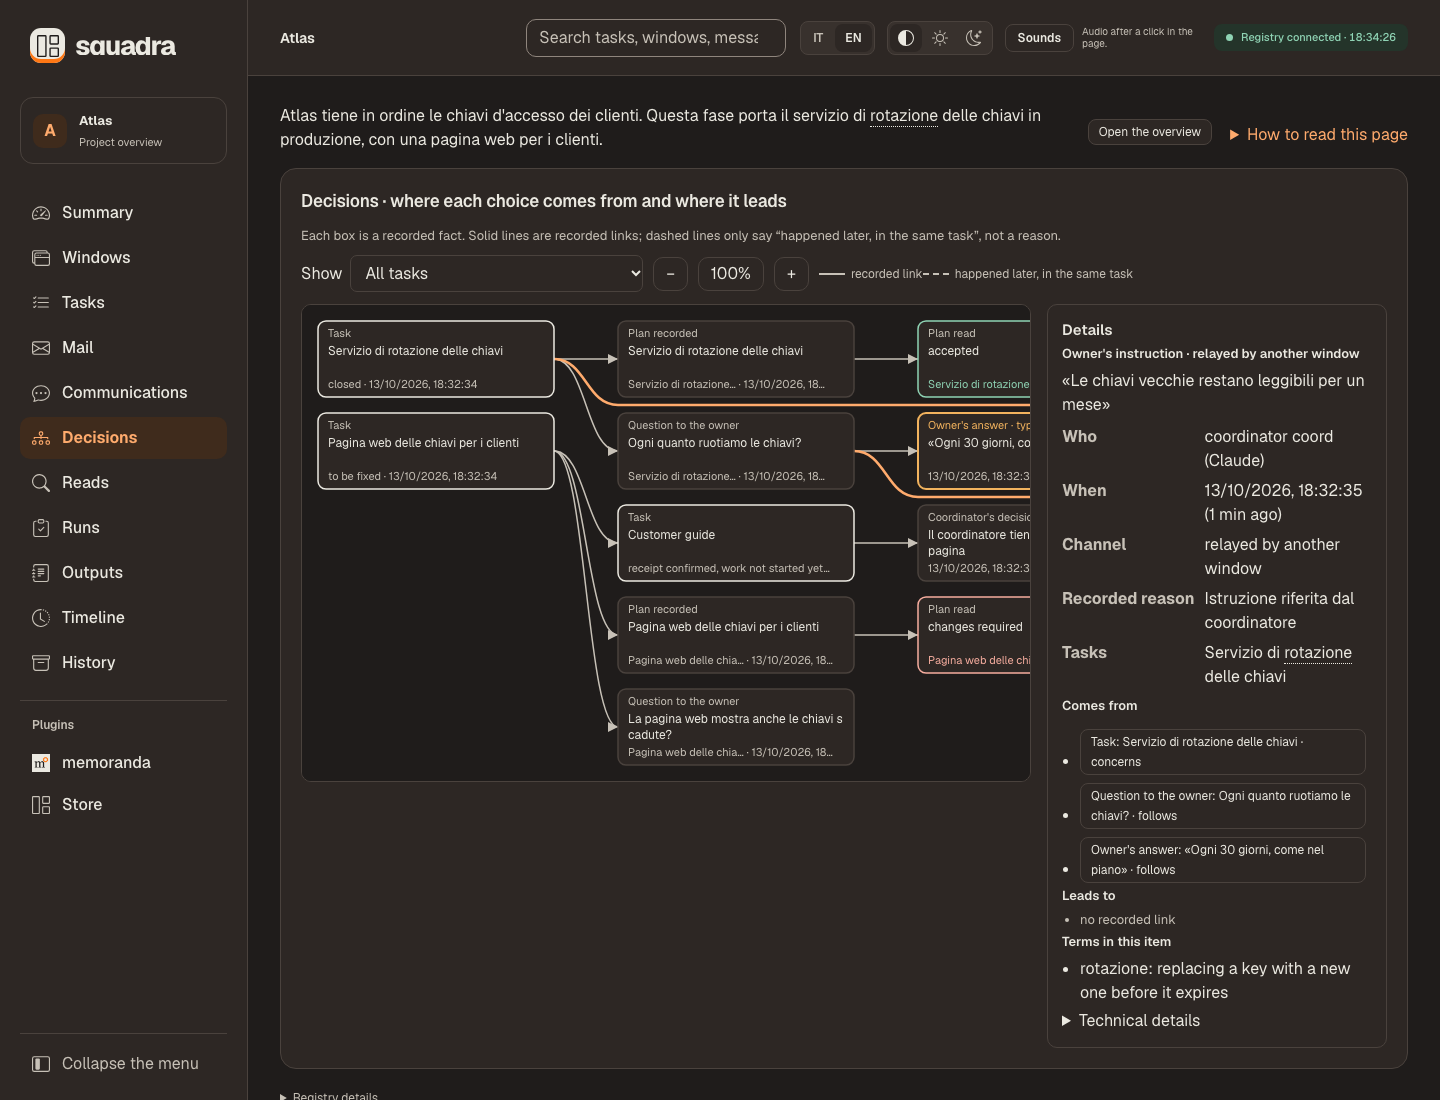This screenshot has width=1440, height=1100.
Task: Select the Tasks list icon
Action: point(41,303)
